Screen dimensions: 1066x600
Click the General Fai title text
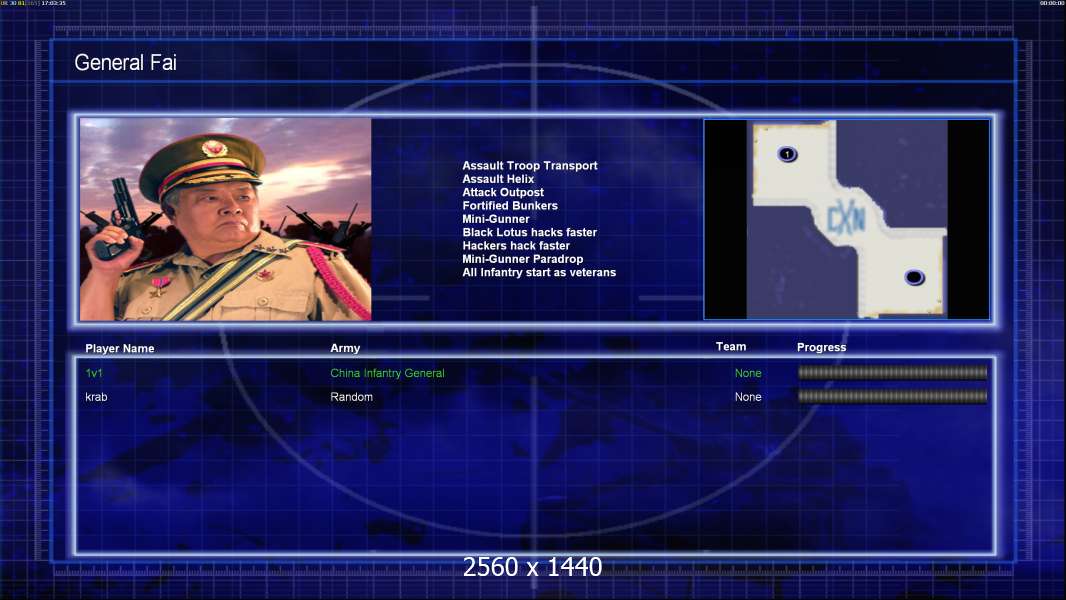coord(125,63)
